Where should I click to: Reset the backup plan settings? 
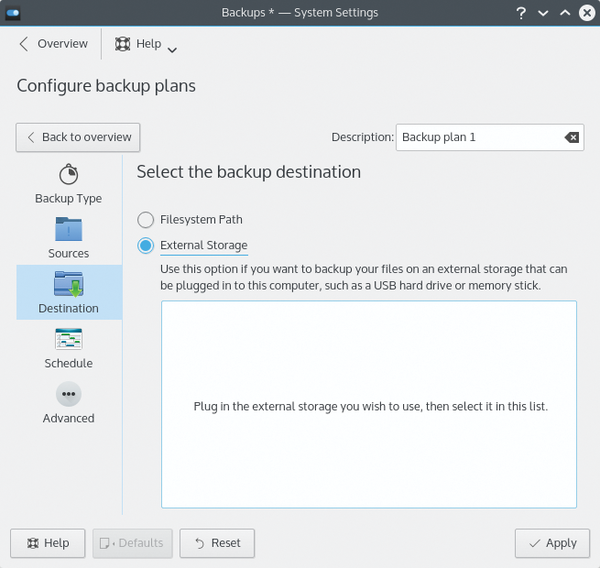(x=217, y=543)
